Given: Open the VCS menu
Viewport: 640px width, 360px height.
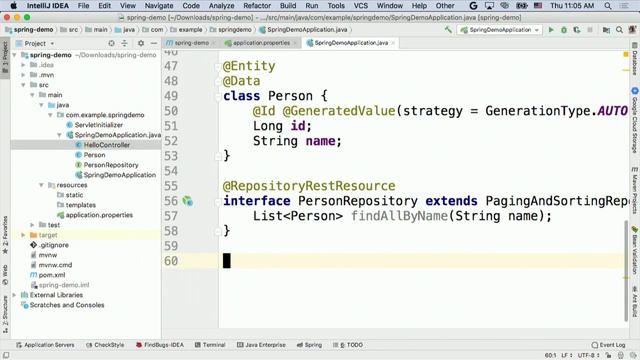Looking at the screenshot, I should (360, 6).
